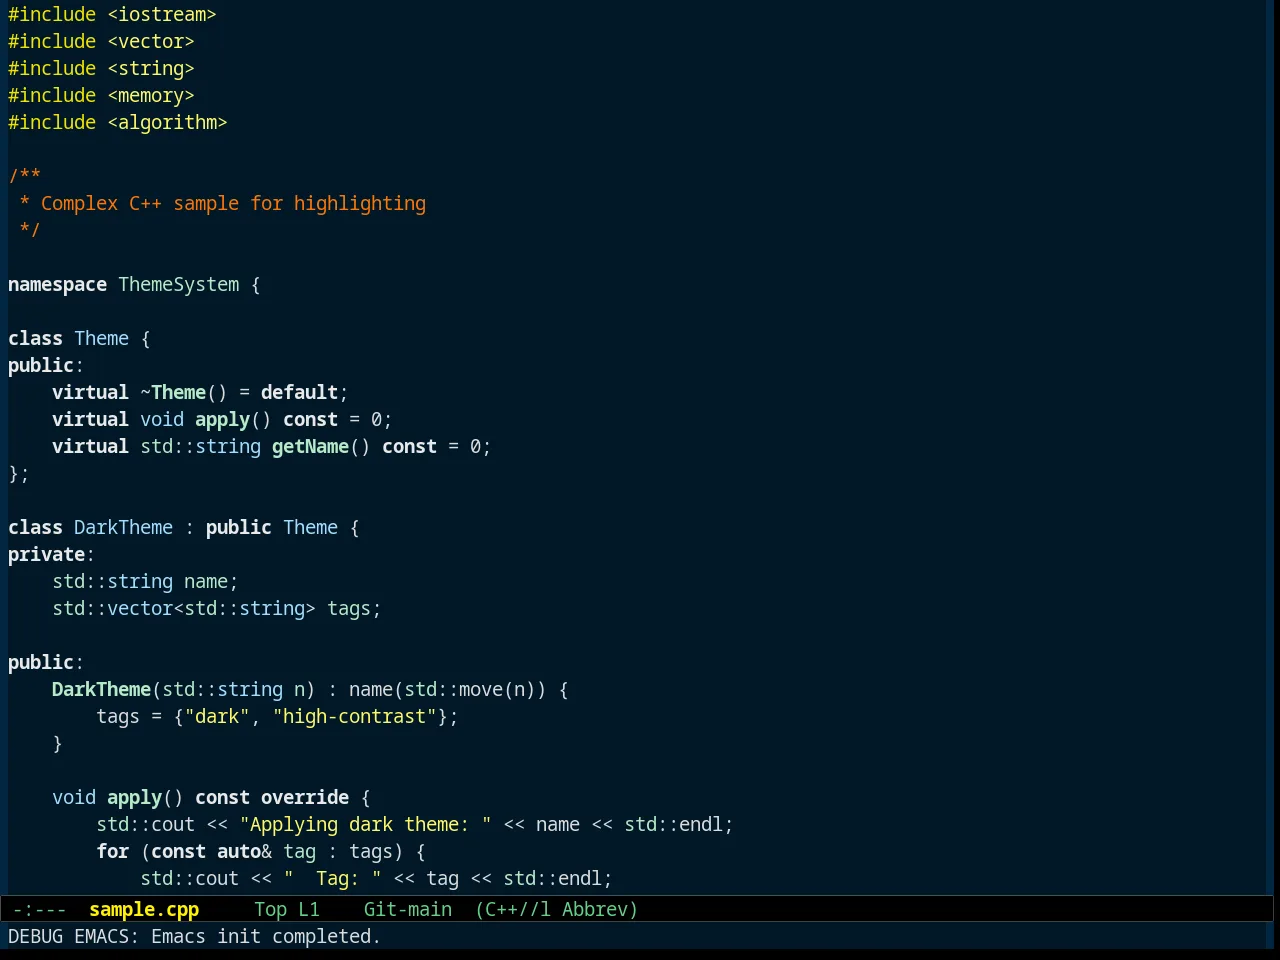This screenshot has height=960, width=1280.
Task: Click 'Theme' in 'class Theme {' line
Action: click(101, 338)
